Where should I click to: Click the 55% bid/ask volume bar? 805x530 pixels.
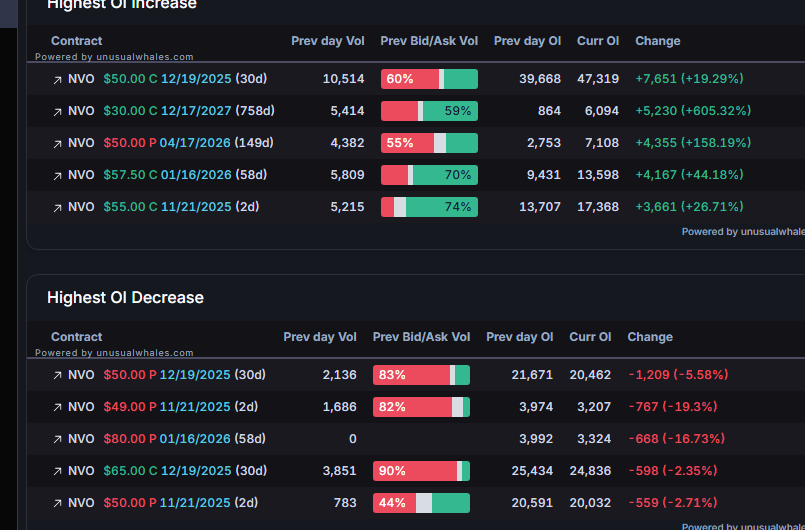click(x=429, y=143)
